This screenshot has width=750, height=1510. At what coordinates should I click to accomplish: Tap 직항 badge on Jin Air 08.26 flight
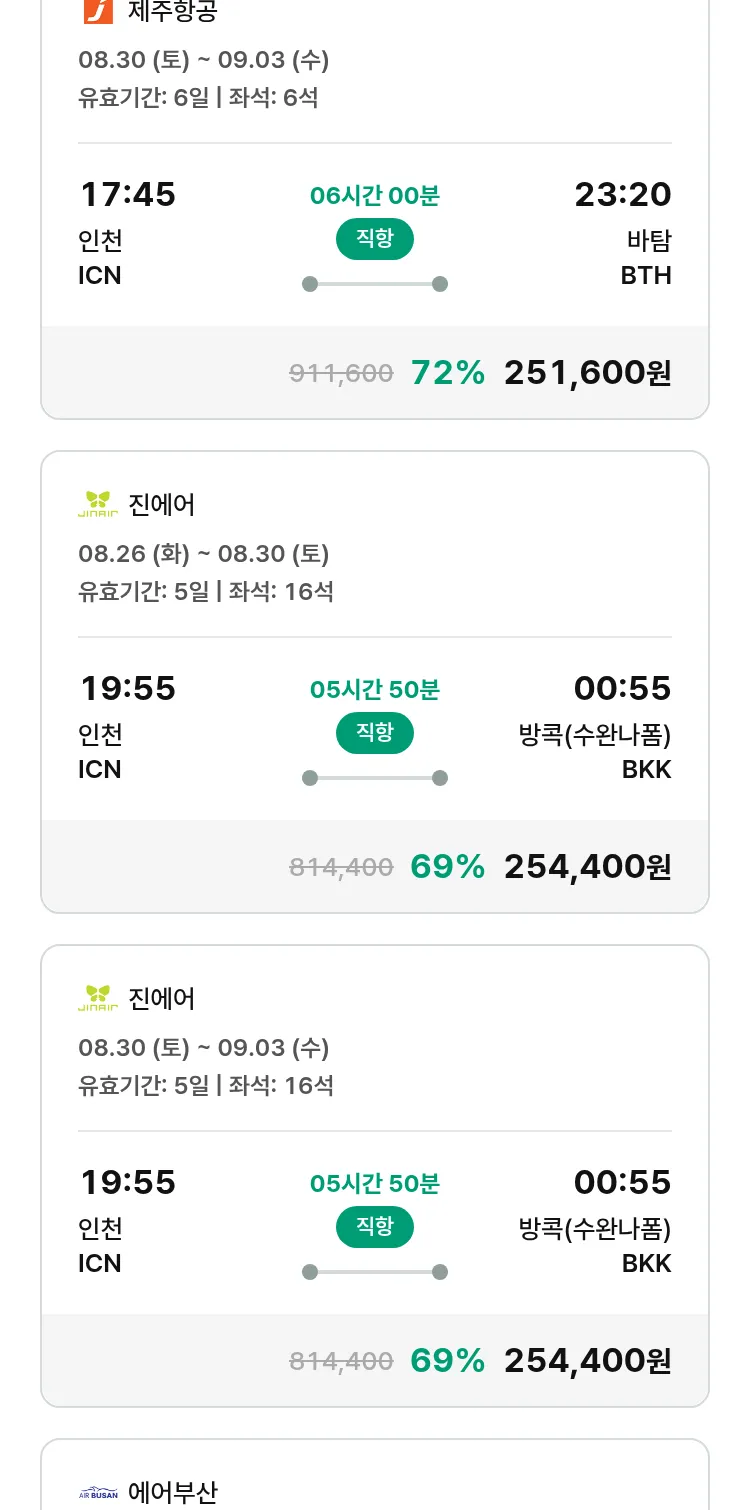[x=374, y=733]
